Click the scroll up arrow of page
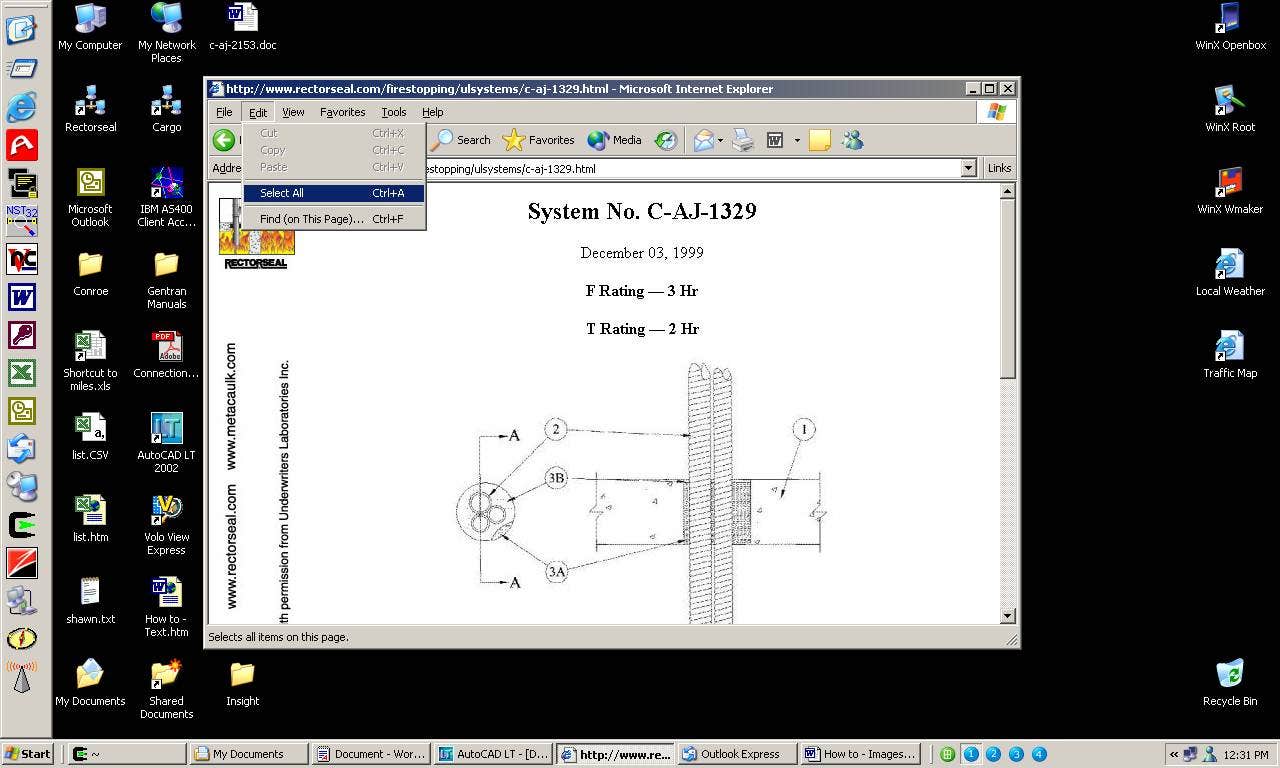 pyautogui.click(x=1008, y=191)
